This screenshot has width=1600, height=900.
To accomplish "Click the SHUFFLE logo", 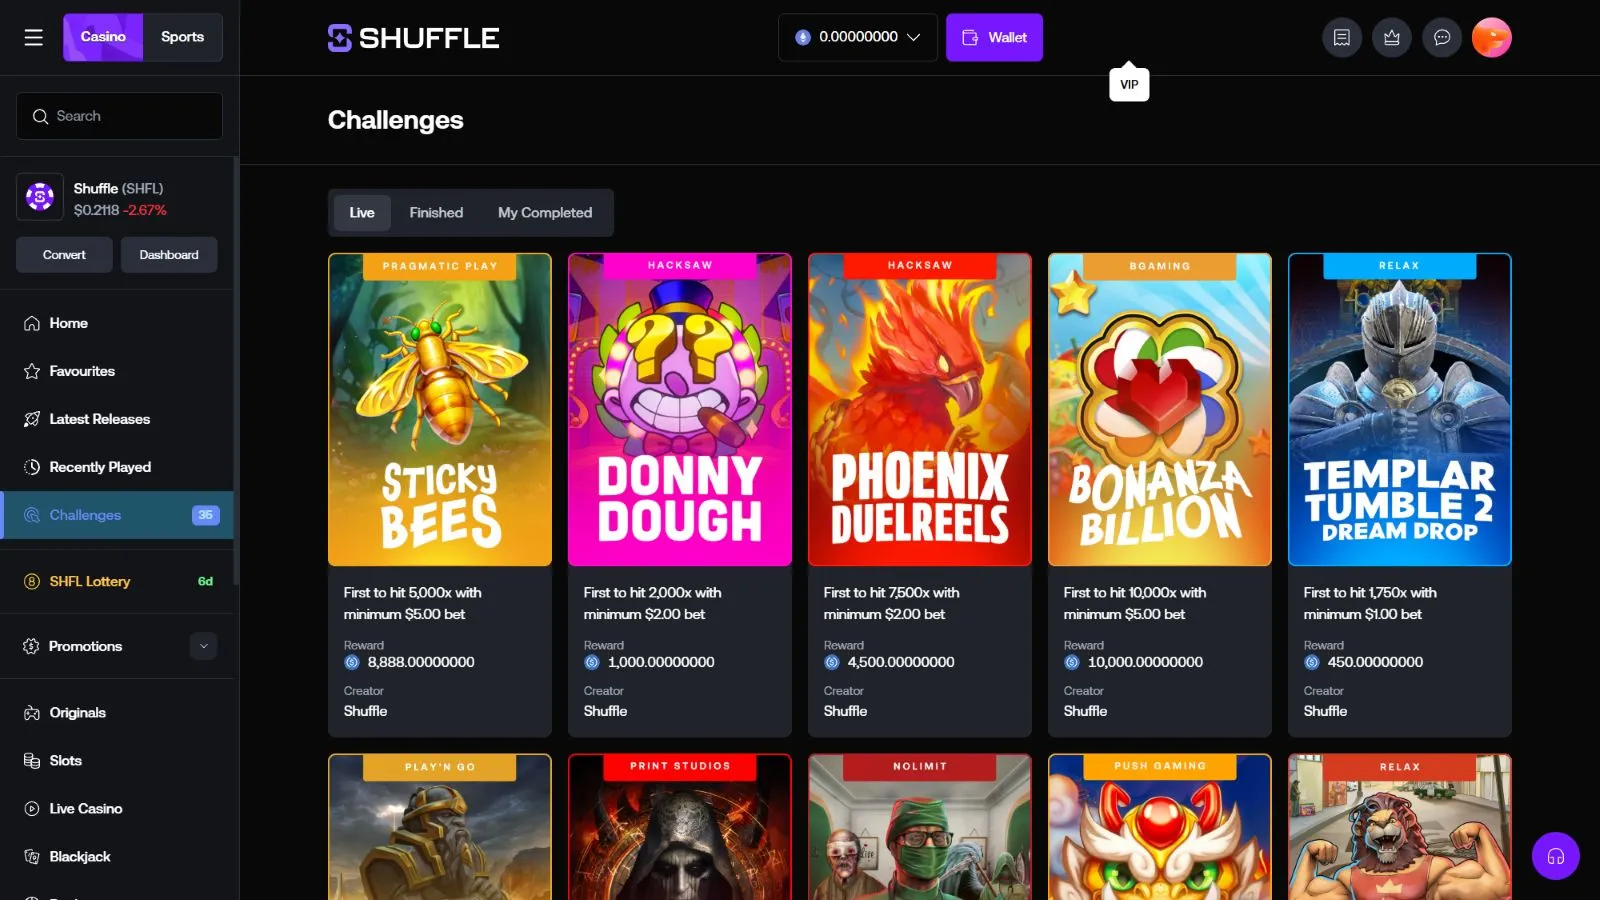I will [x=413, y=38].
